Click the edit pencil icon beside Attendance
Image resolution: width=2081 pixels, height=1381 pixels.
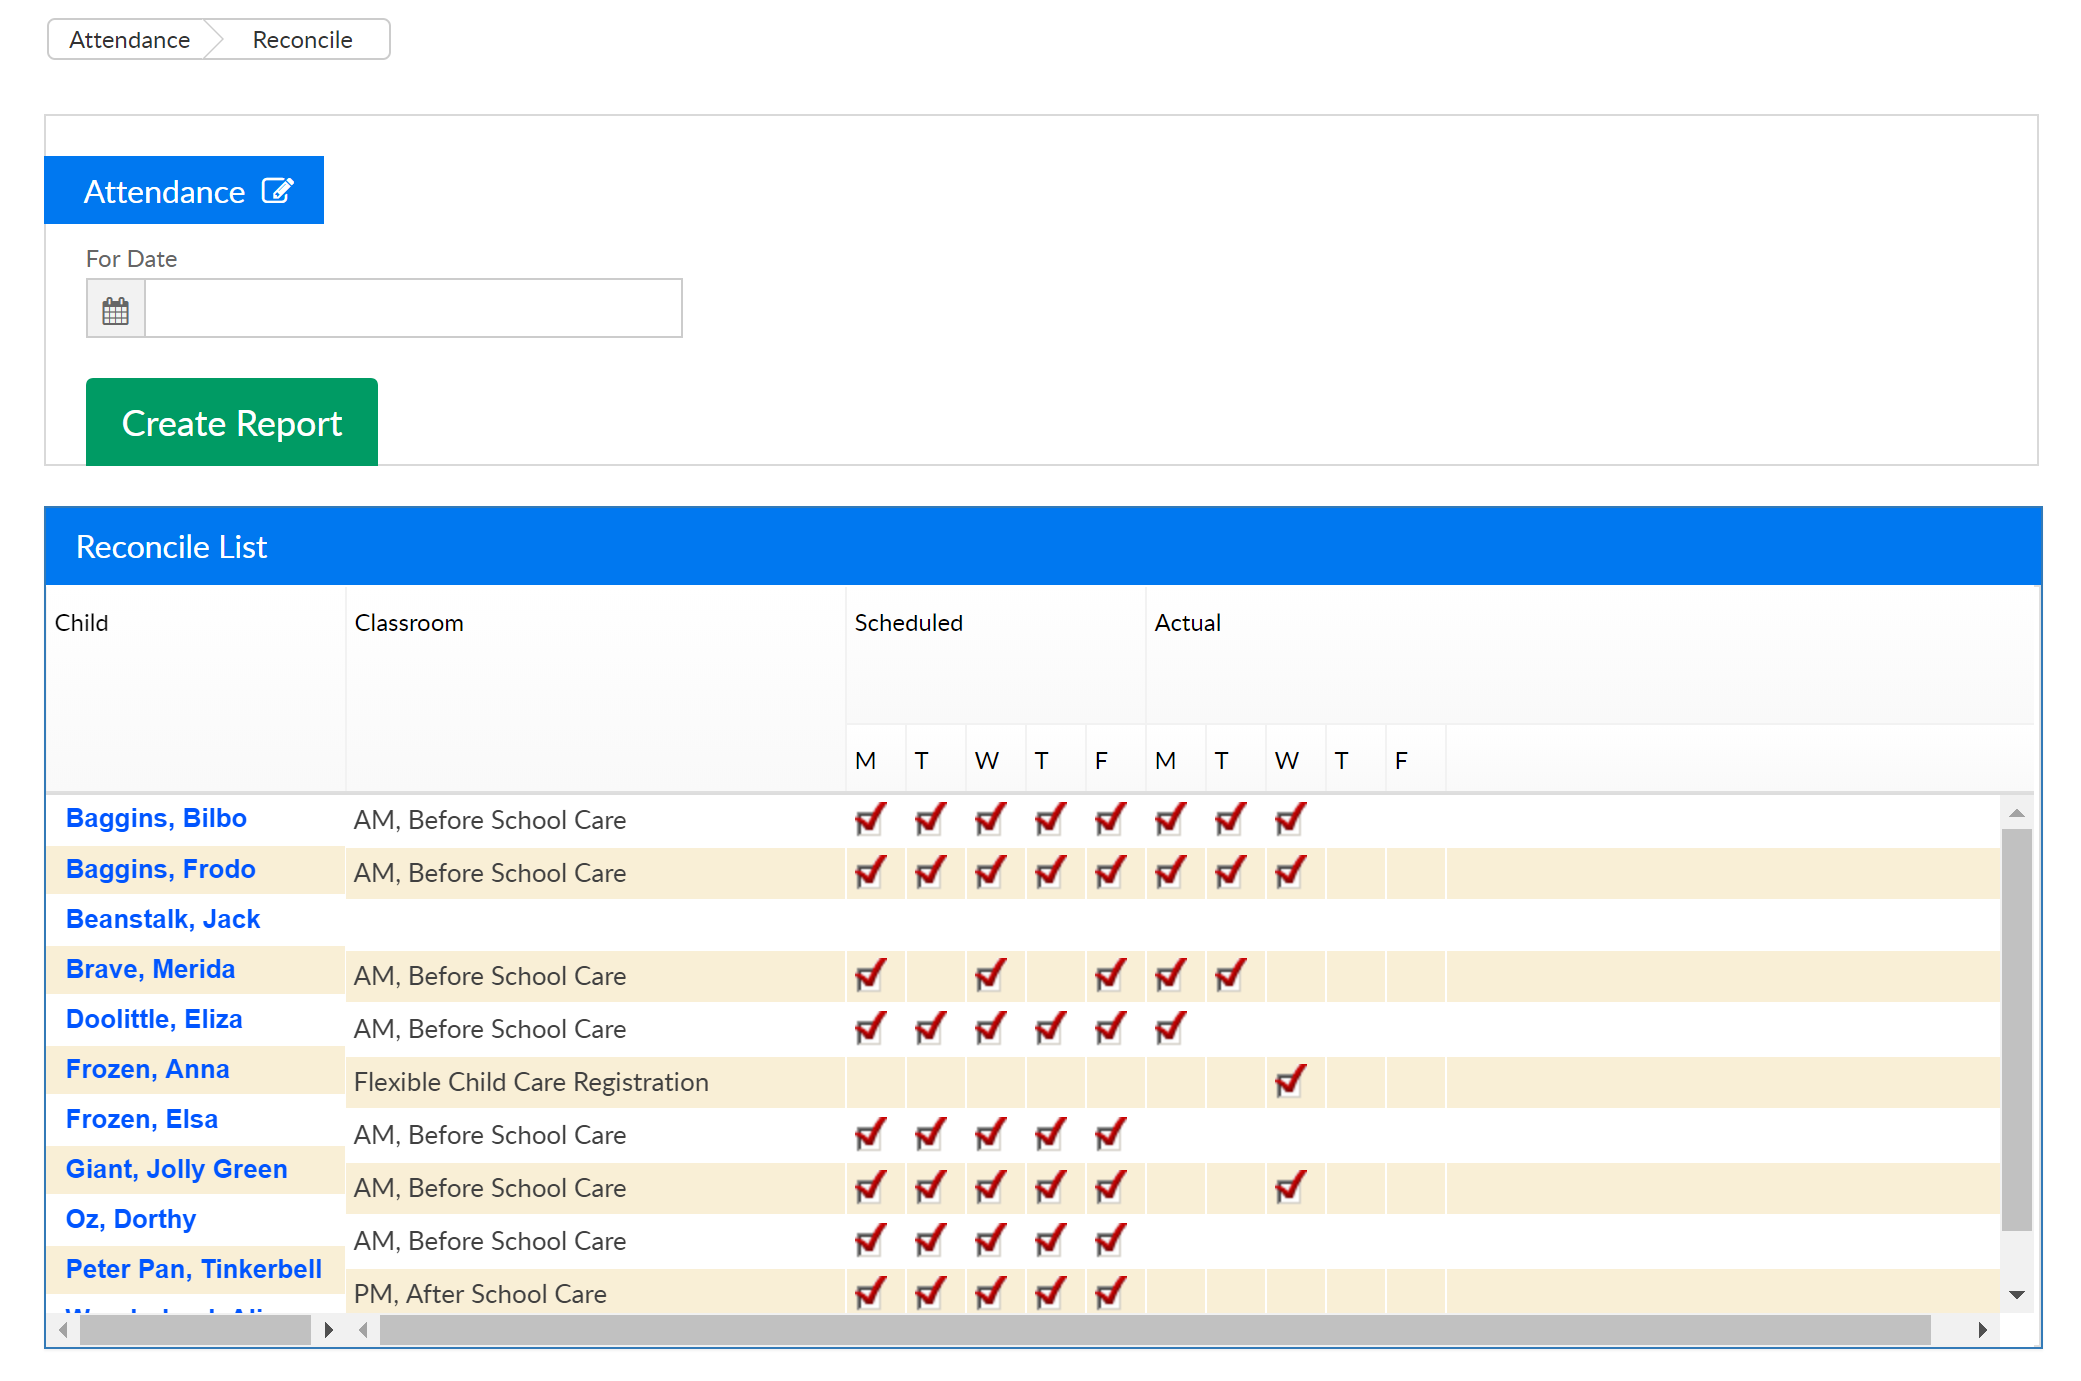tap(277, 190)
